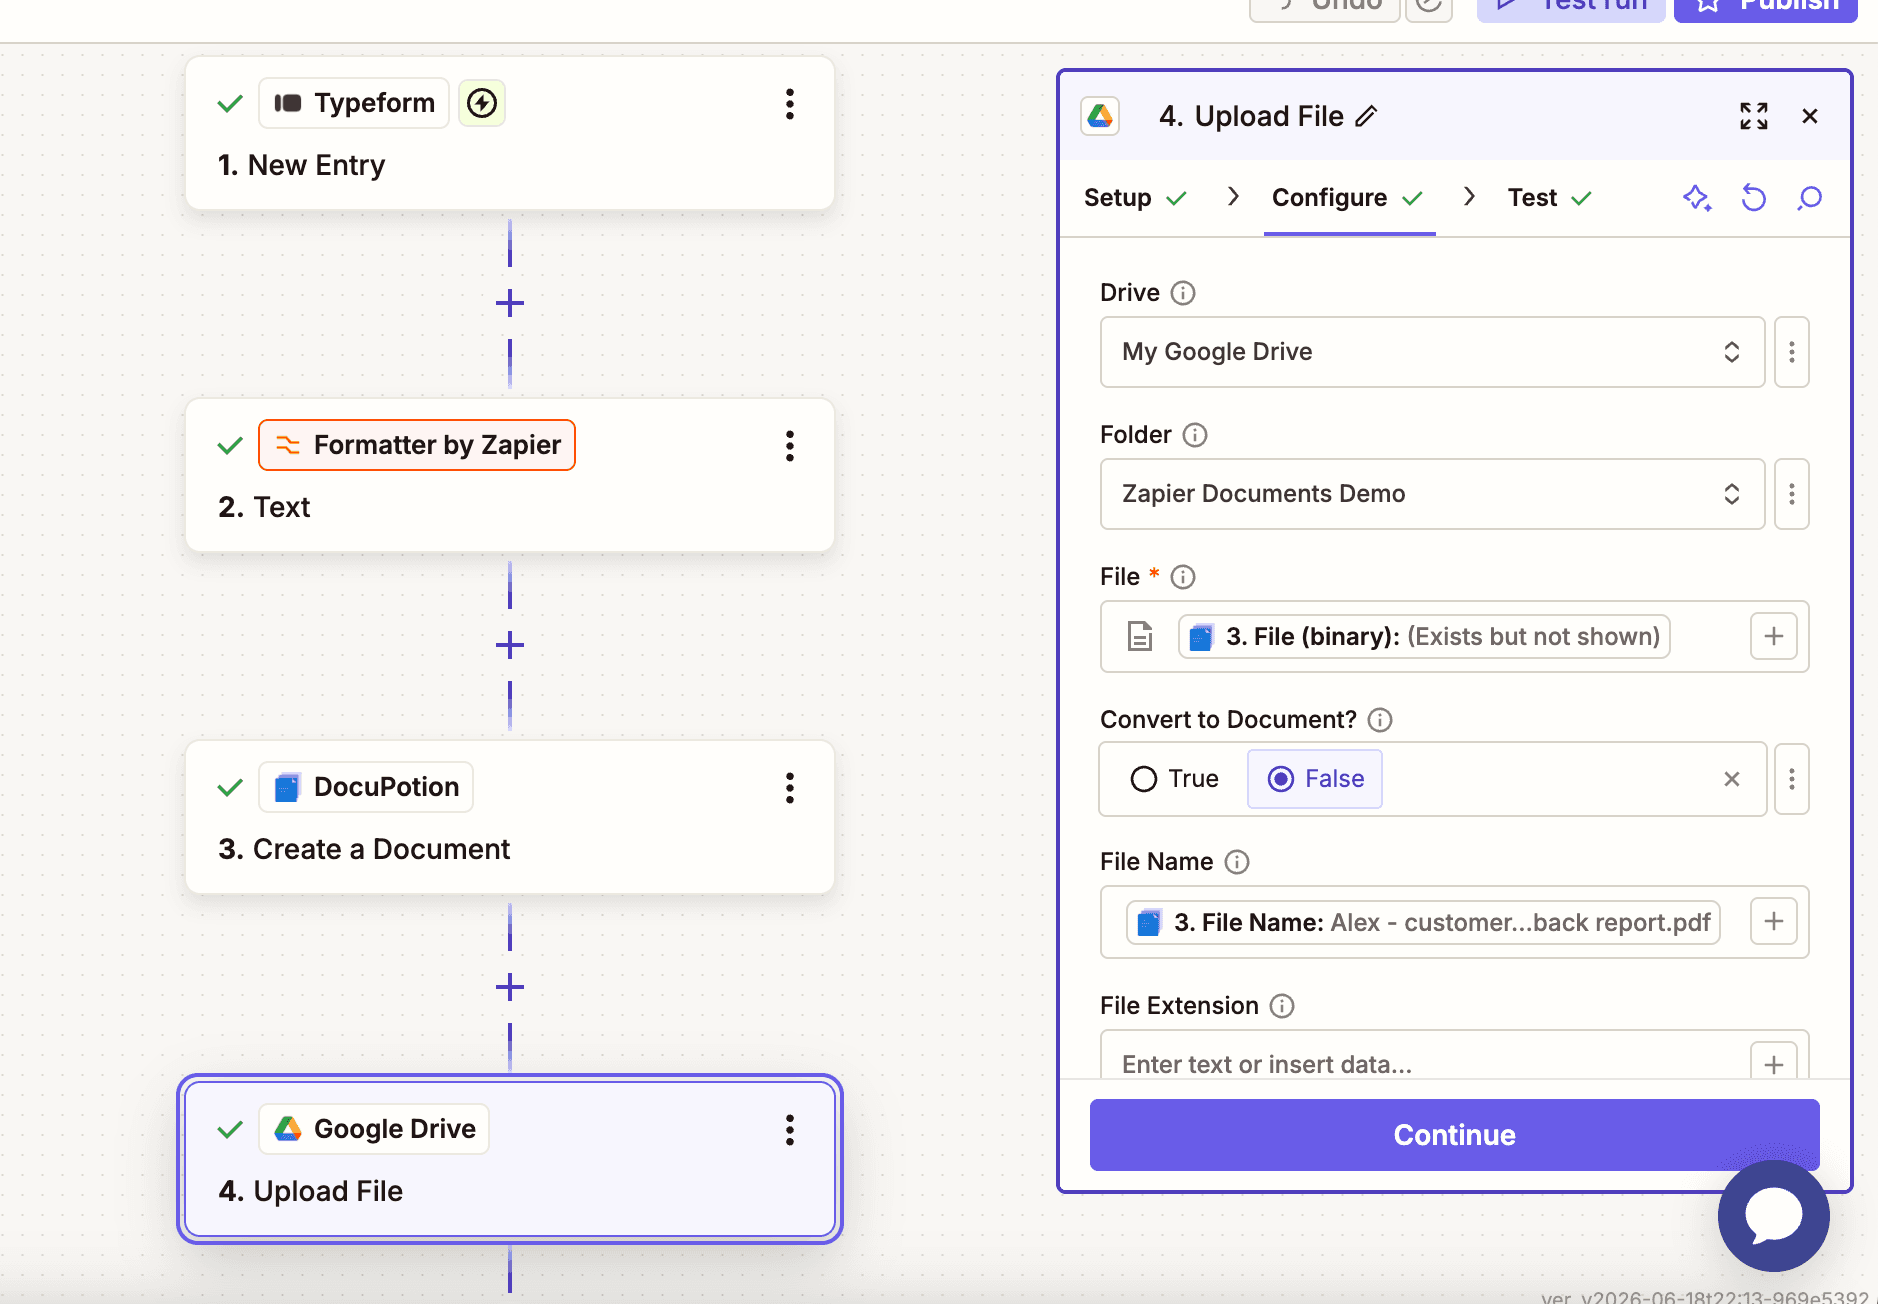Viewport: 1878px width, 1304px height.
Task: Show info tooltip for File field
Action: point(1183,577)
